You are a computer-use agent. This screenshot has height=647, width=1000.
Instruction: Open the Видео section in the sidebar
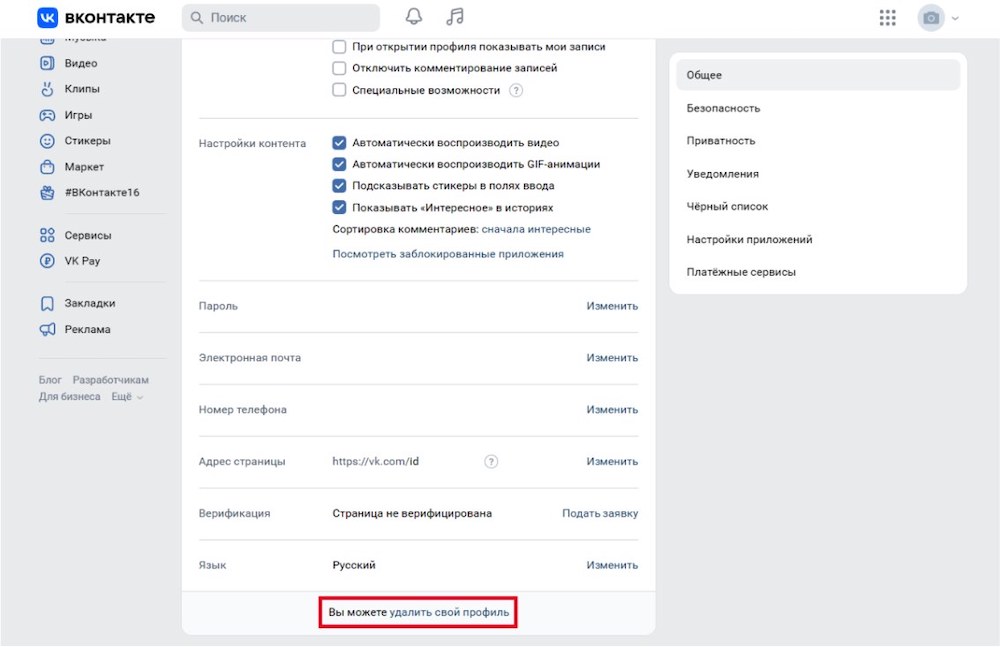[x=81, y=63]
